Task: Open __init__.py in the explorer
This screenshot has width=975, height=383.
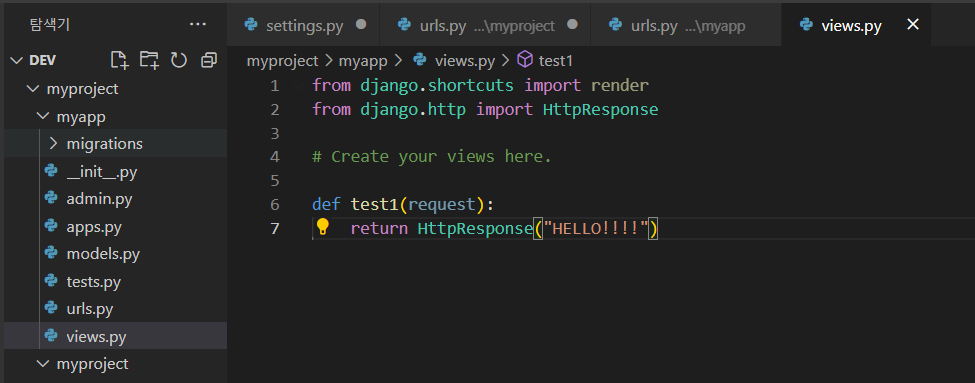Action: tap(101, 172)
